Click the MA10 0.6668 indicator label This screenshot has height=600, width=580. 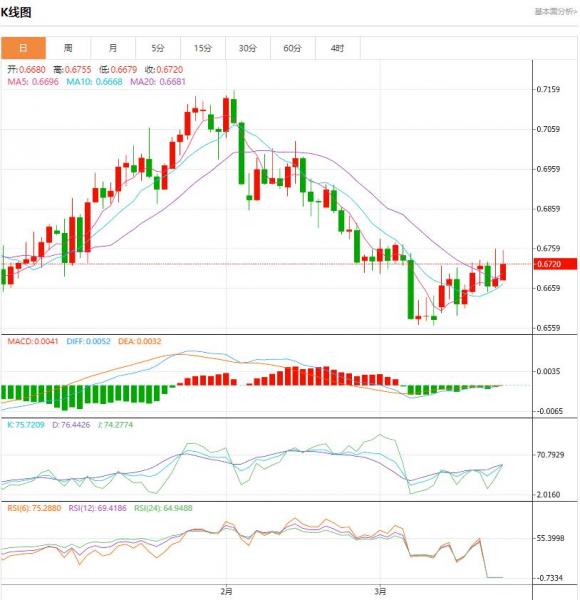pyautogui.click(x=94, y=82)
